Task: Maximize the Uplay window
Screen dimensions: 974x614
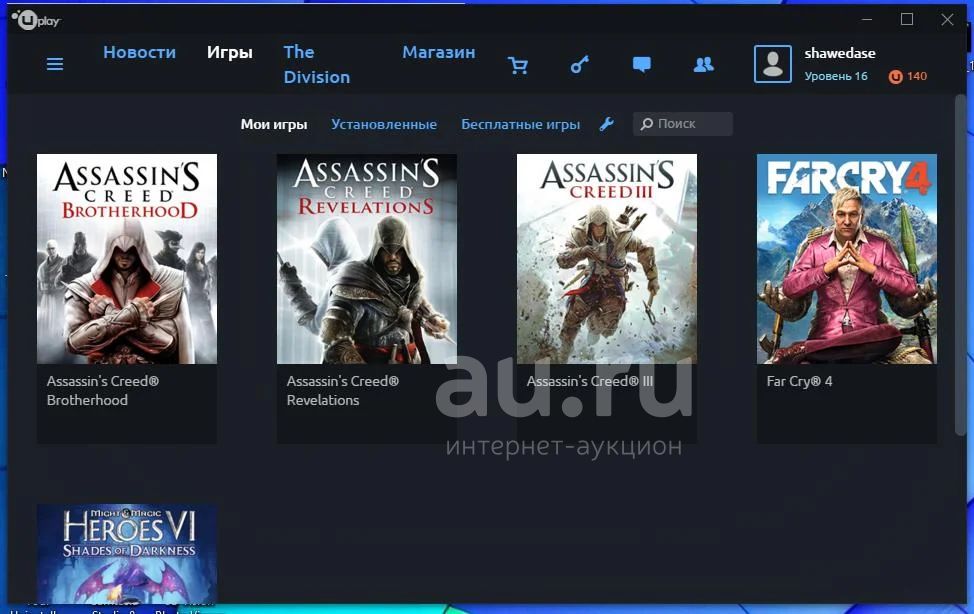Action: pyautogui.click(x=907, y=19)
